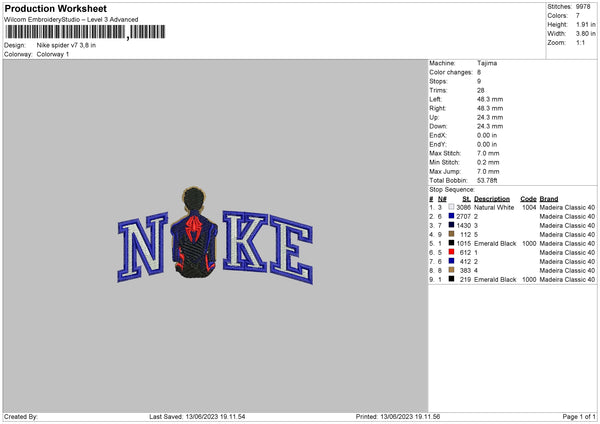Click the Last Saved timestamp in footer
600x424 pixels.
pyautogui.click(x=197, y=416)
